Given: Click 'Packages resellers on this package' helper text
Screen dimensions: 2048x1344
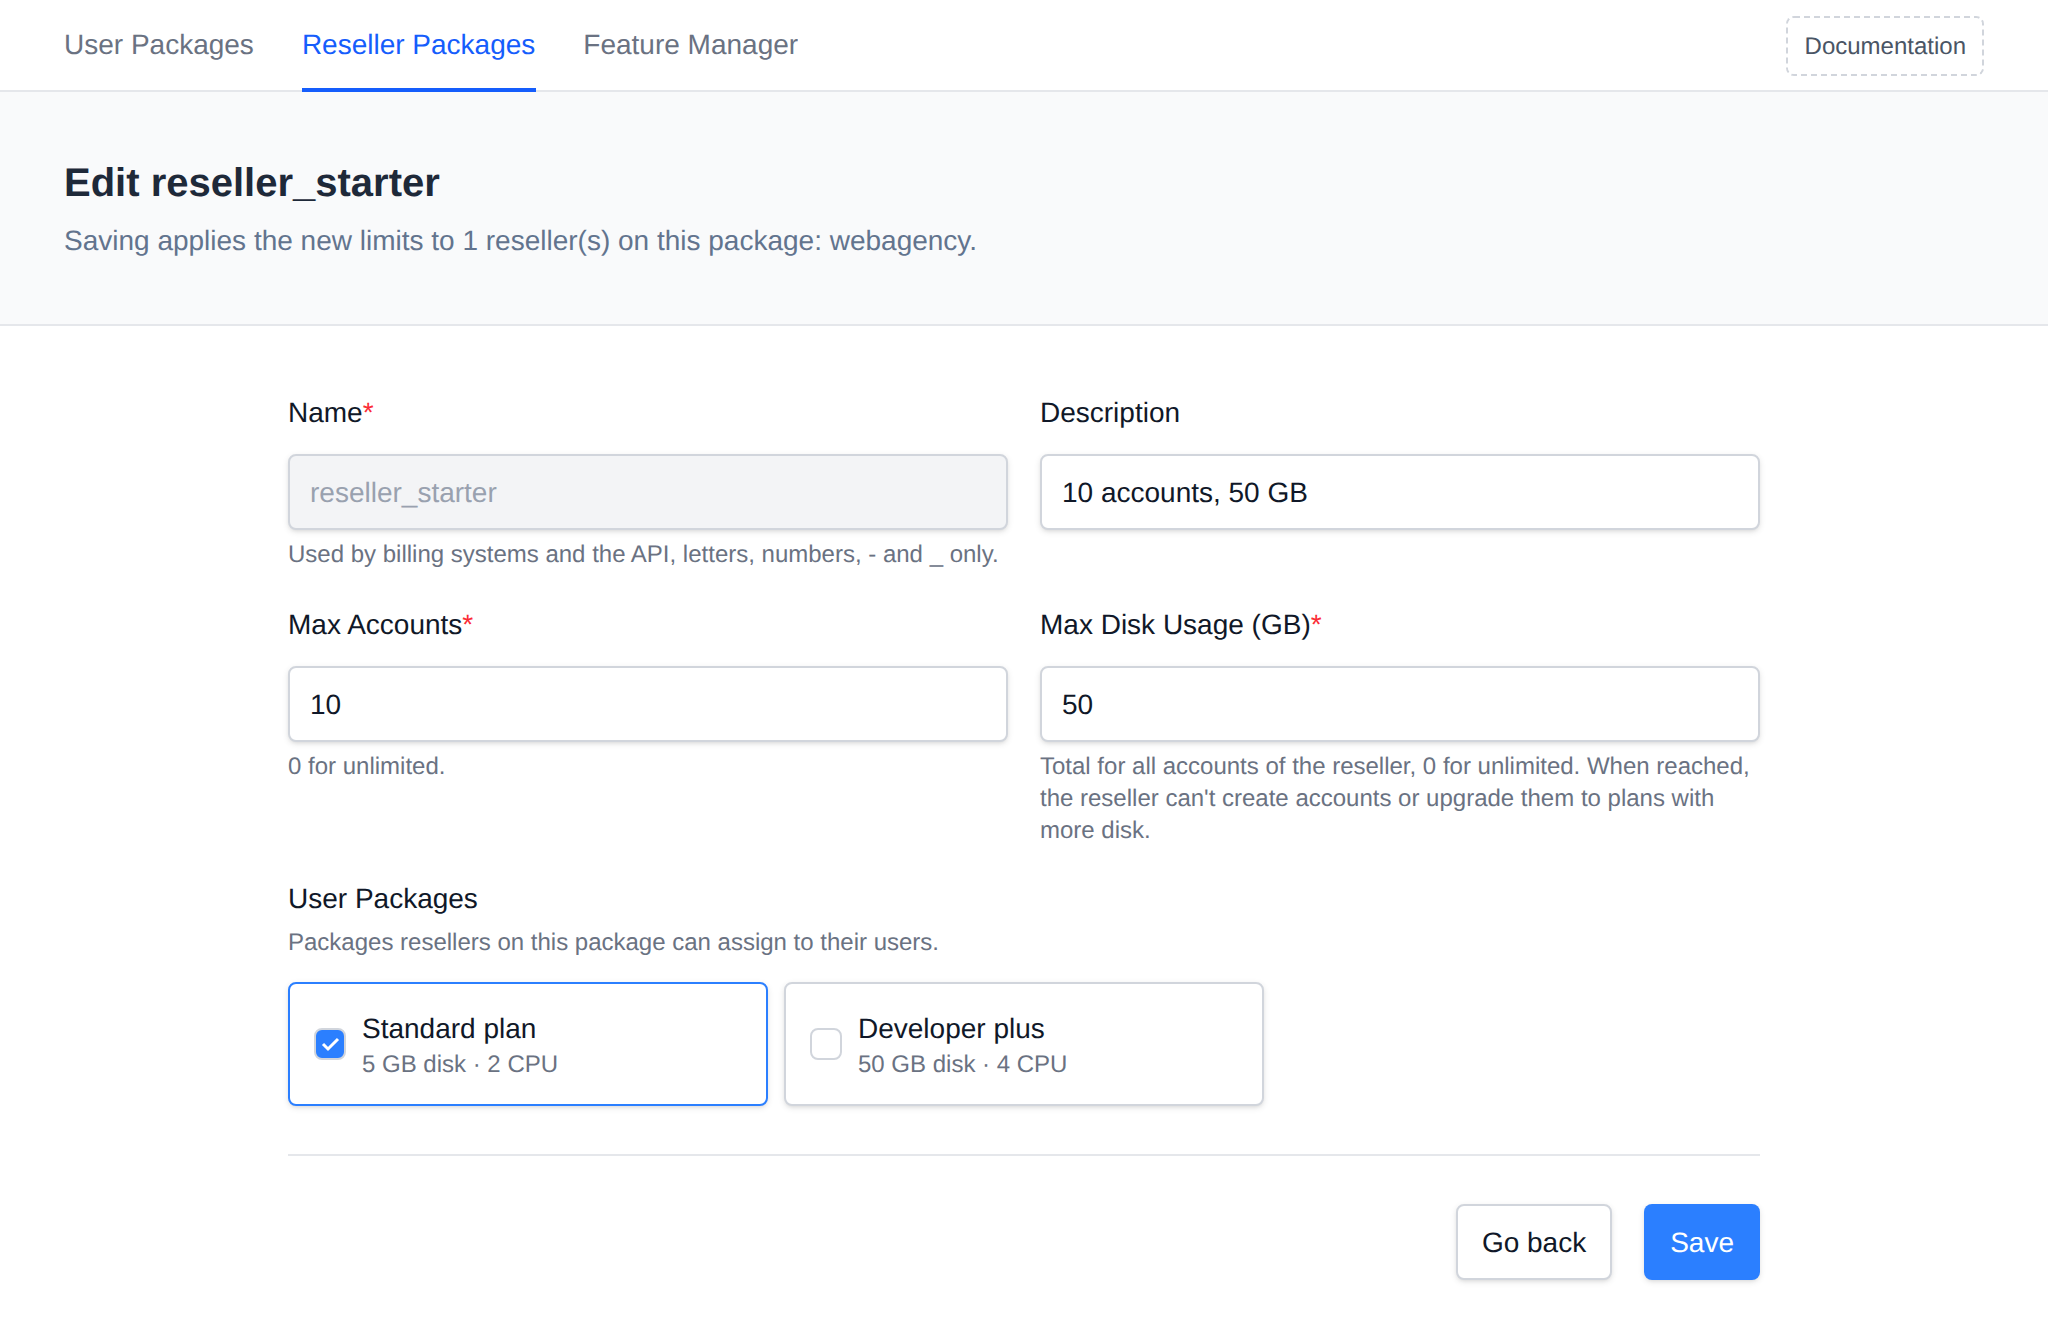Looking at the screenshot, I should click(613, 942).
